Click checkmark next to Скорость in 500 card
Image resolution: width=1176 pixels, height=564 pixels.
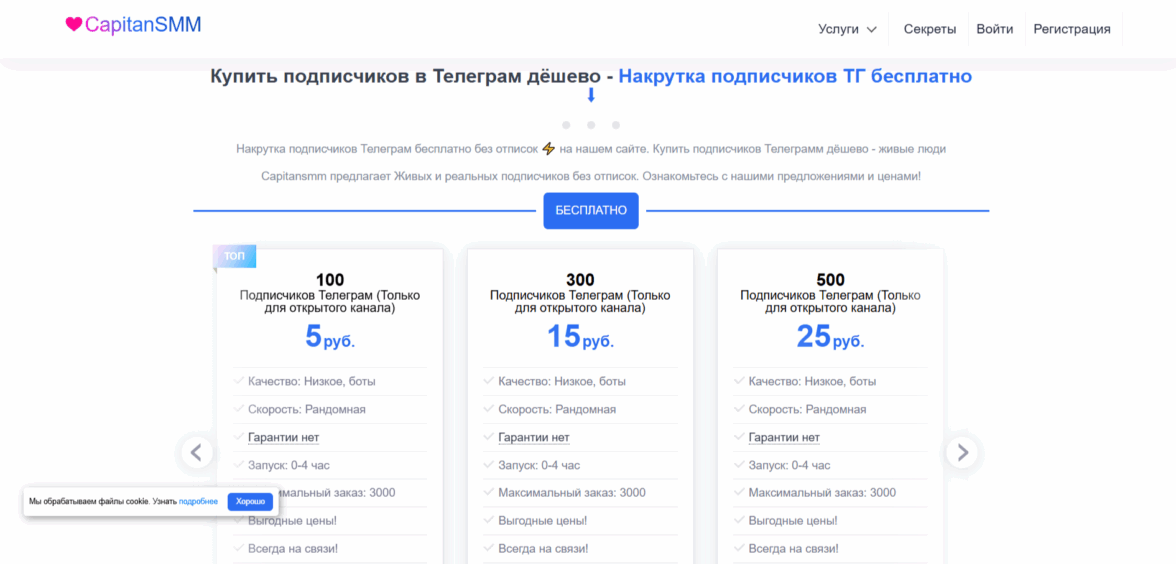tap(739, 409)
